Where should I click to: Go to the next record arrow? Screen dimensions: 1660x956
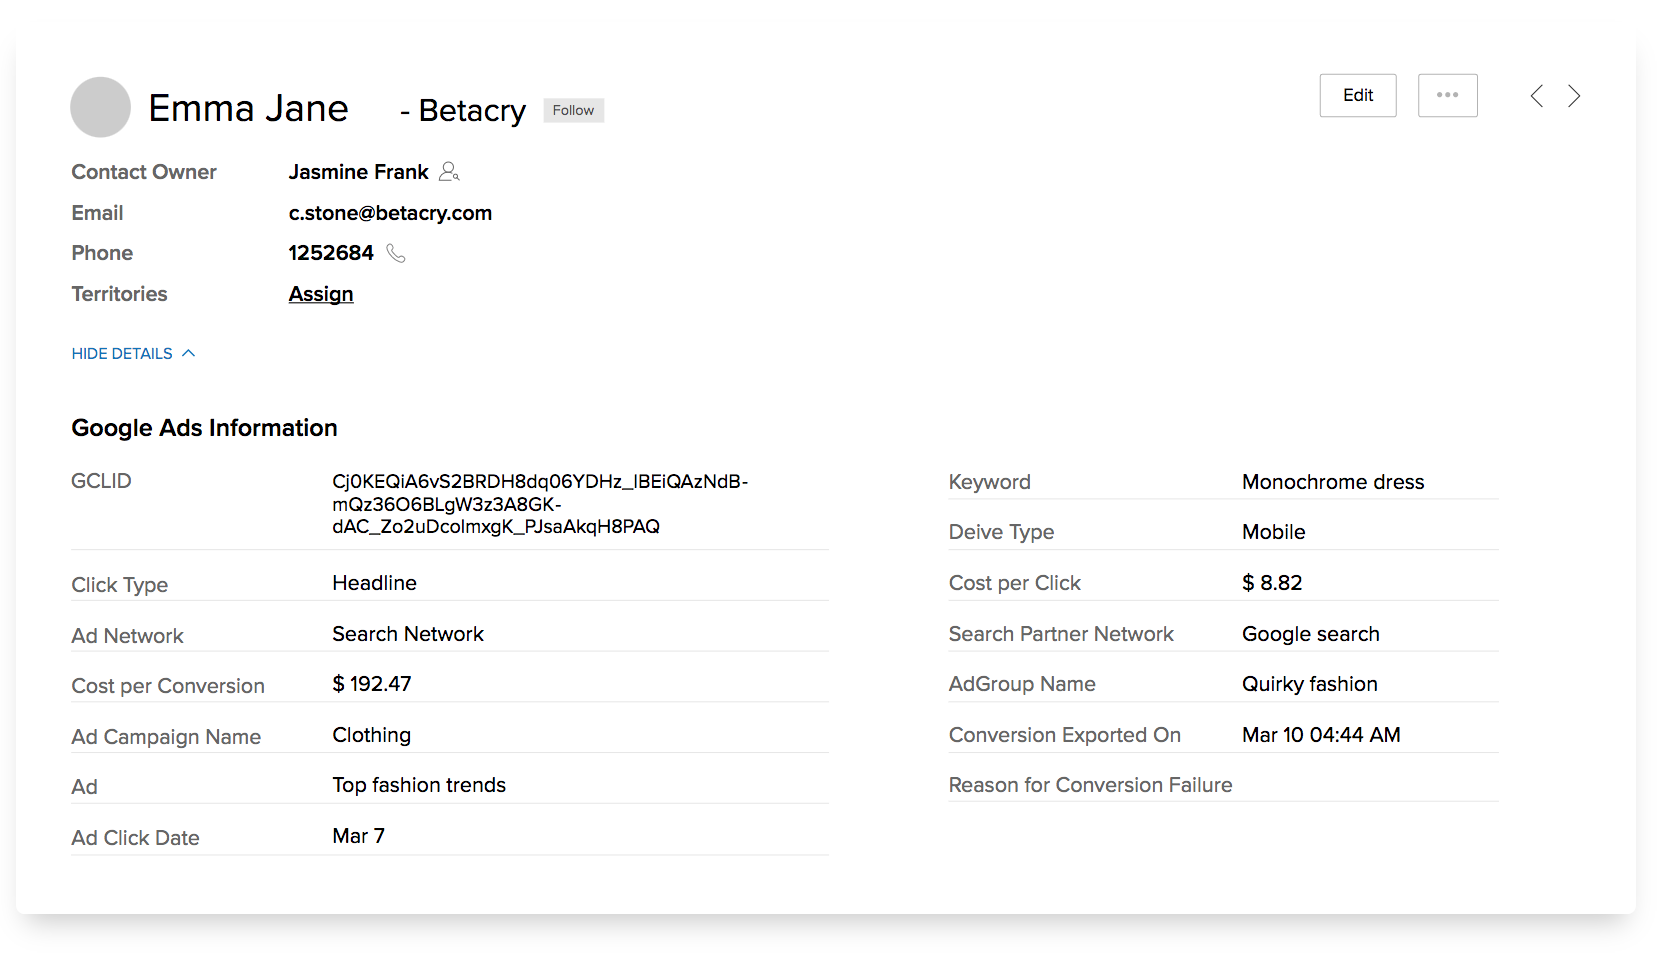(x=1574, y=96)
